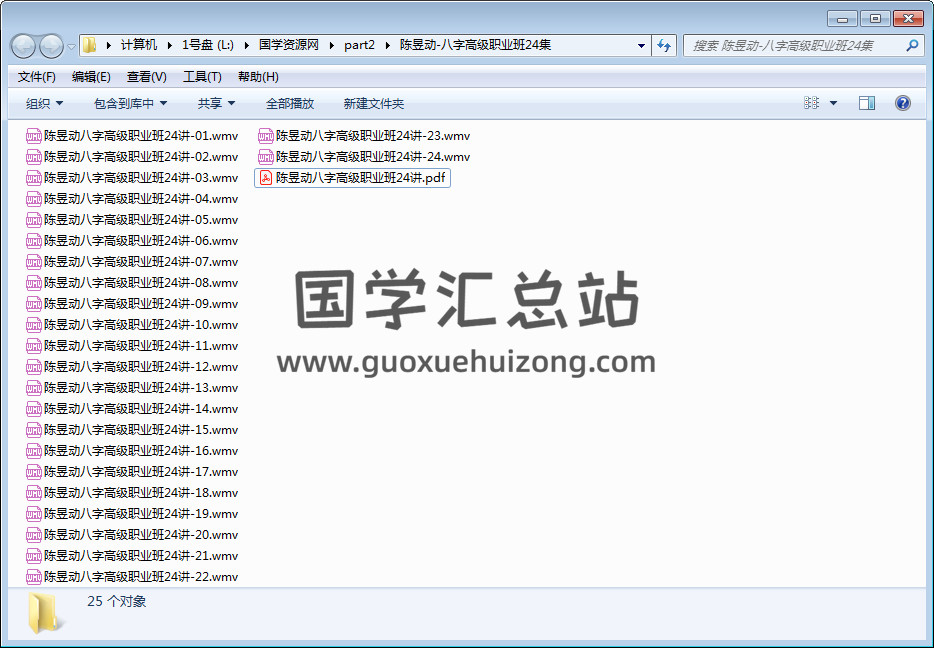Image resolution: width=934 pixels, height=648 pixels.
Task: Click the magnifier search icon
Action: click(912, 45)
